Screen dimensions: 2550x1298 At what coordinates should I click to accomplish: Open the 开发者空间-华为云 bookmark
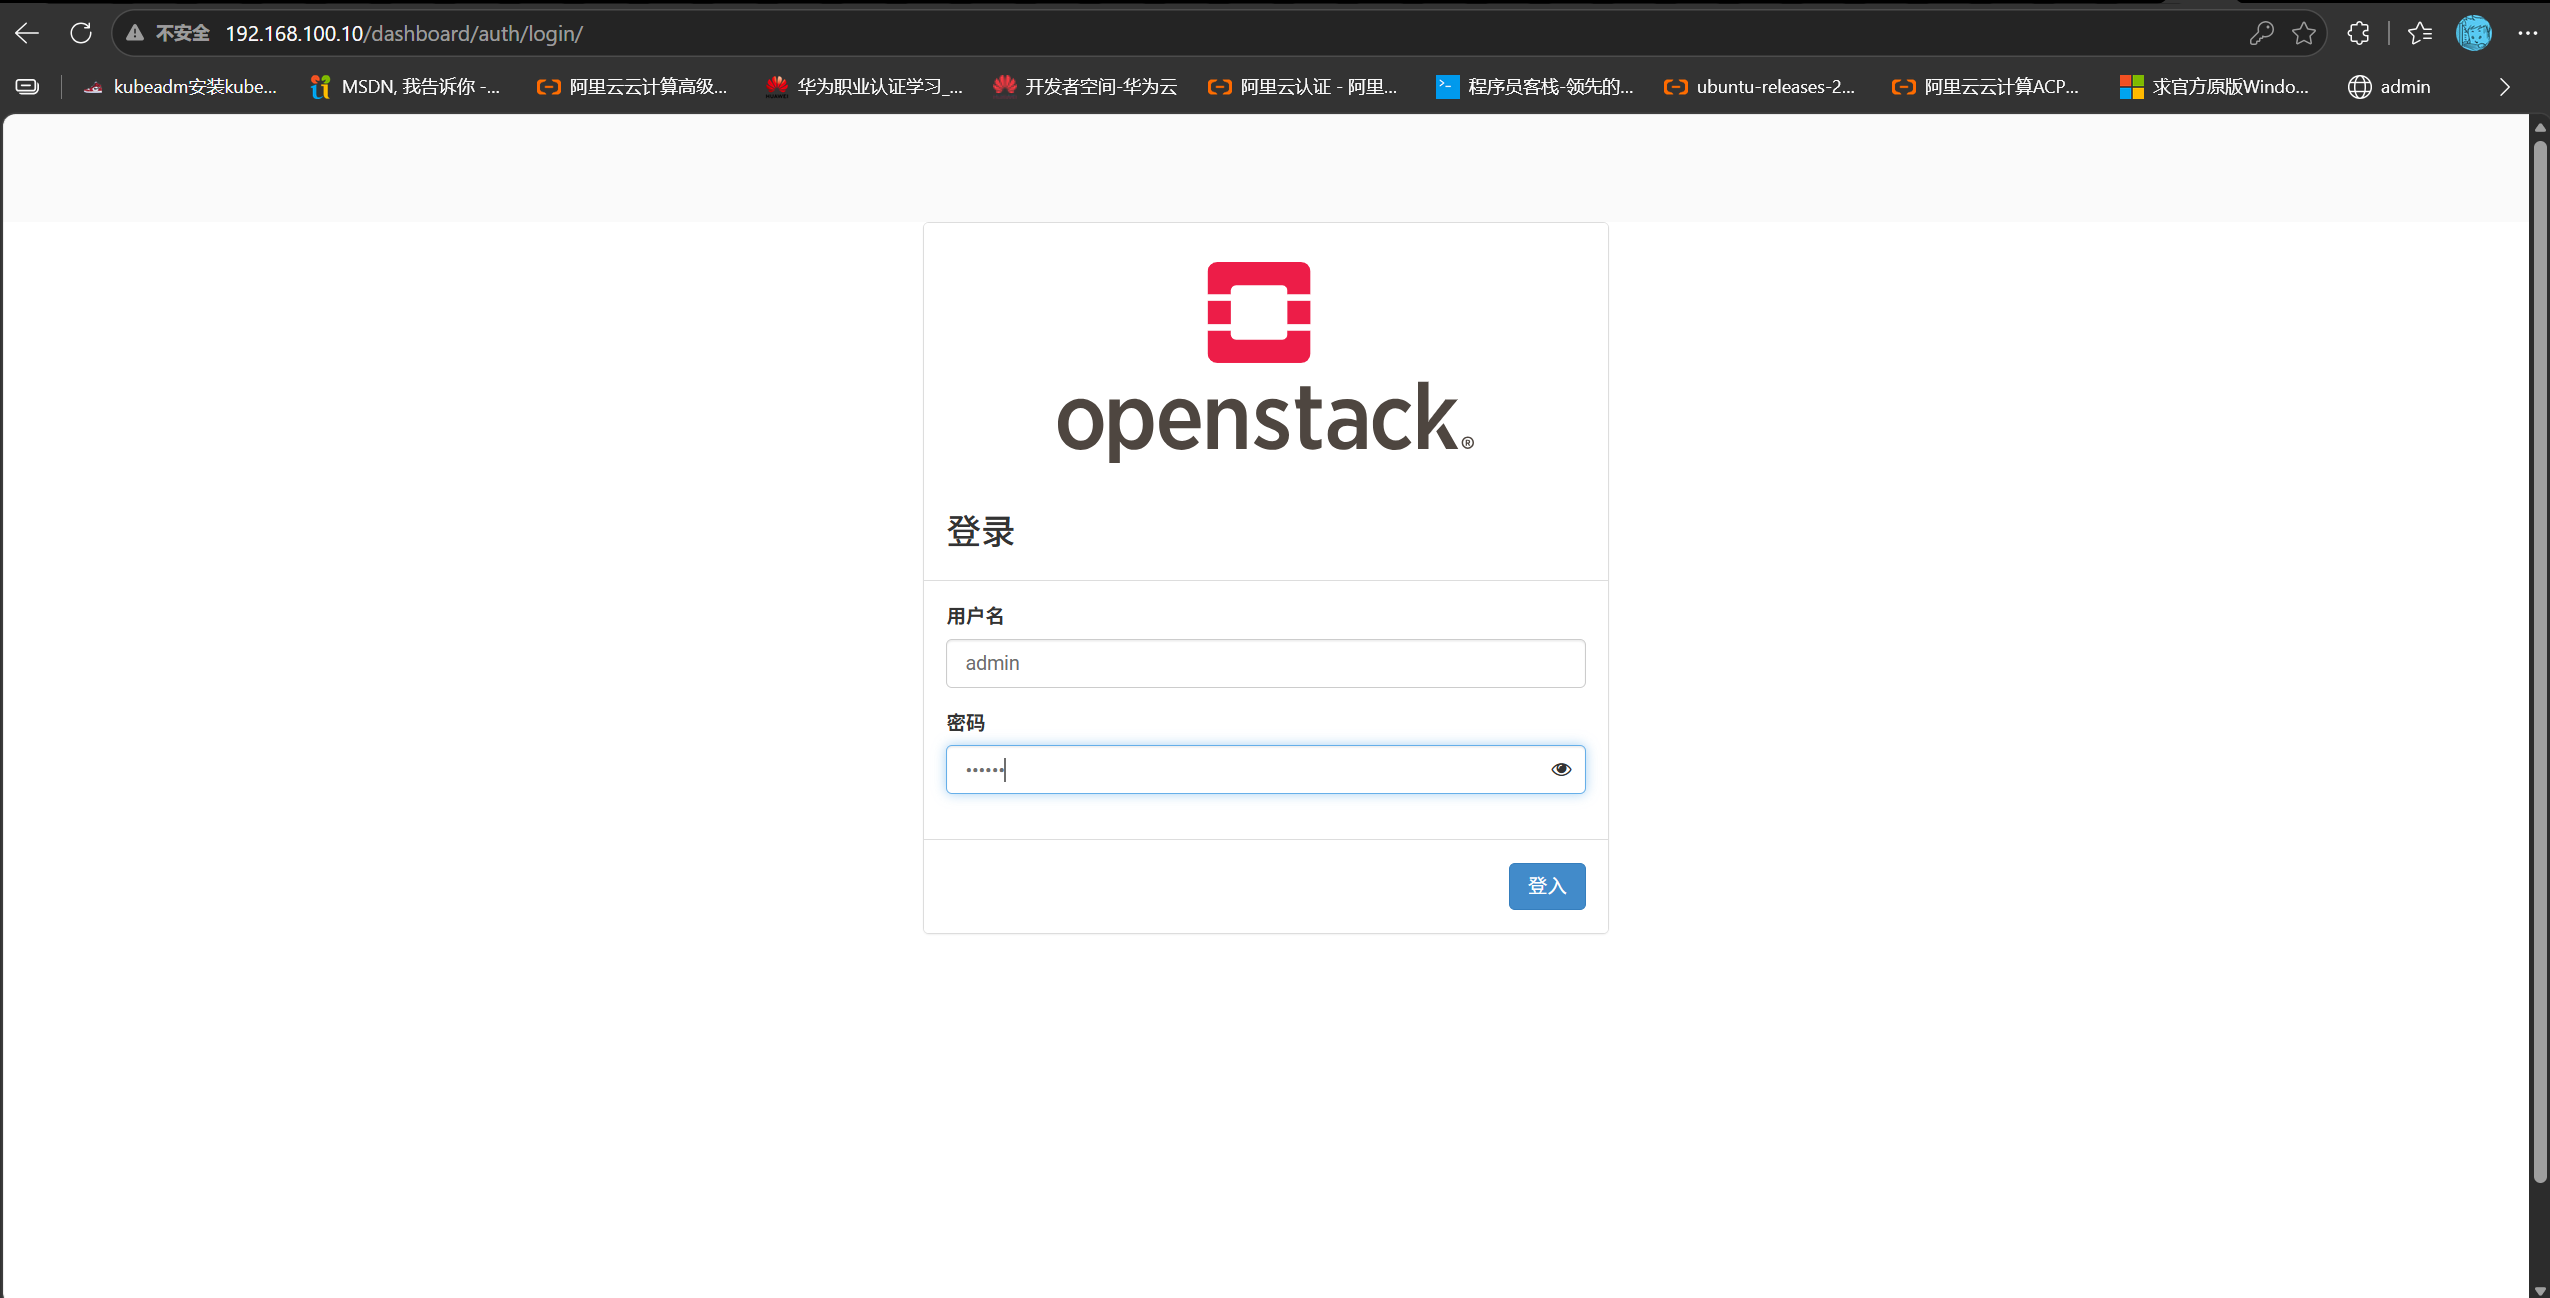[x=1085, y=87]
